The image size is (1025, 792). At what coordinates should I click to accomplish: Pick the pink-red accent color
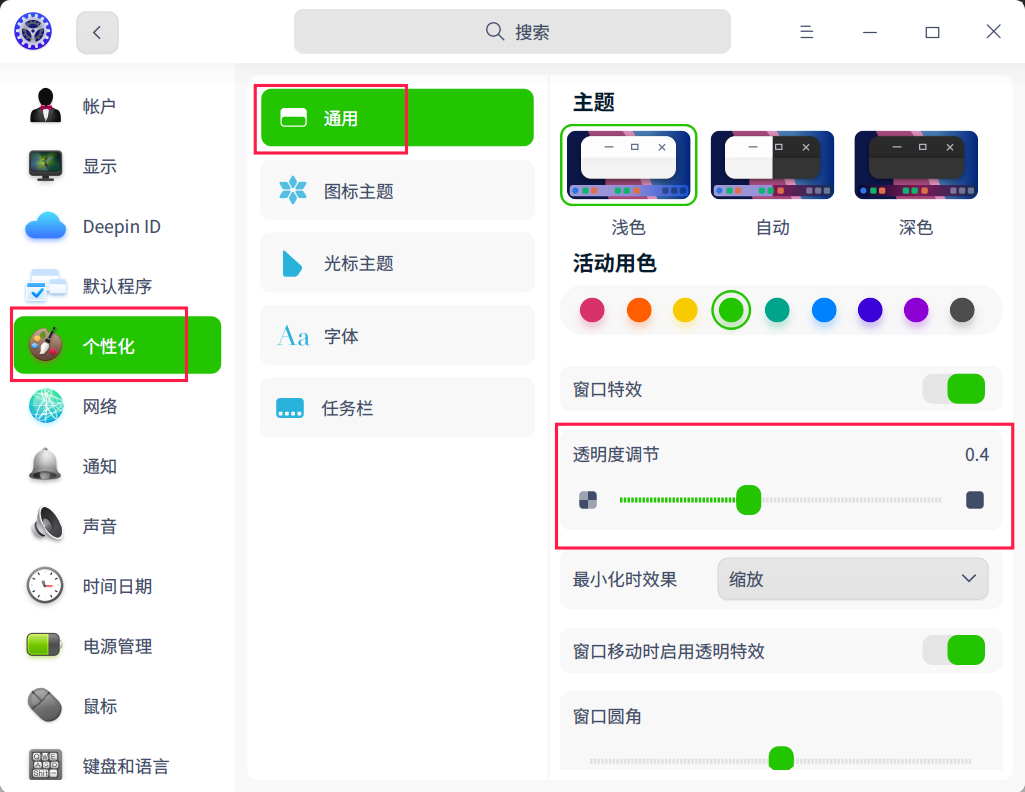592,310
